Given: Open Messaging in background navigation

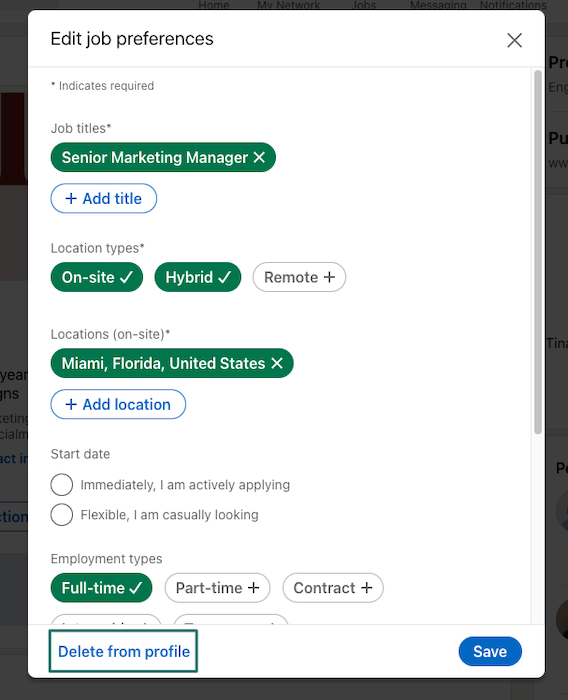Looking at the screenshot, I should pos(438,5).
